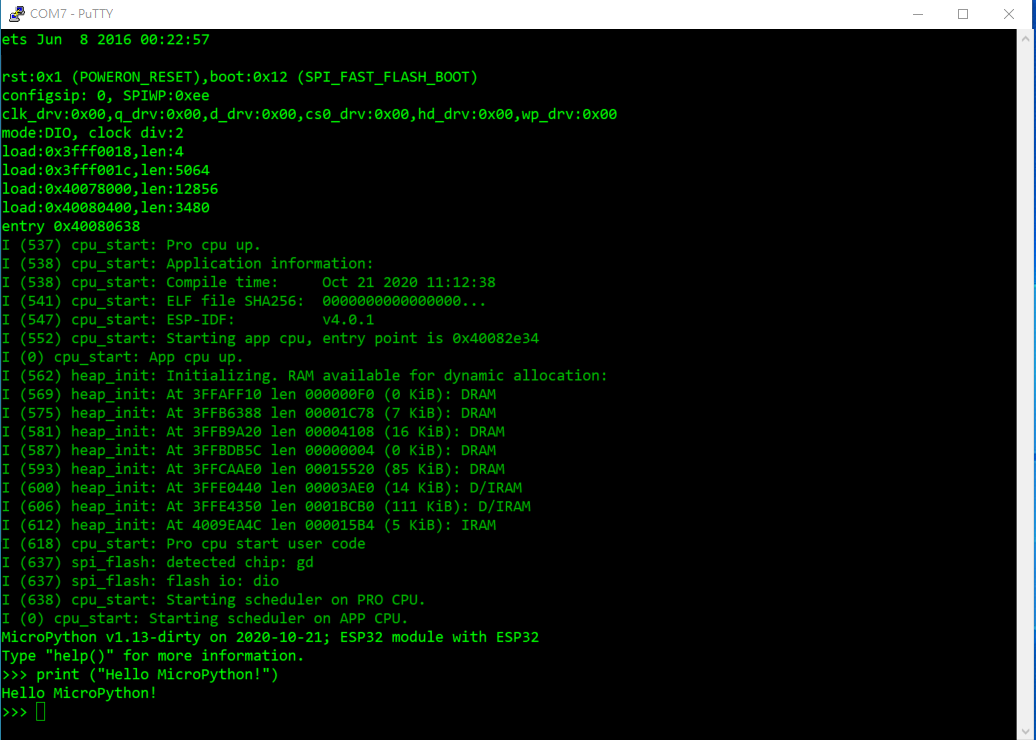Click the 'load:0x3fff001c,len:5064' line
Screen dimensions: 1036x740
106,170
